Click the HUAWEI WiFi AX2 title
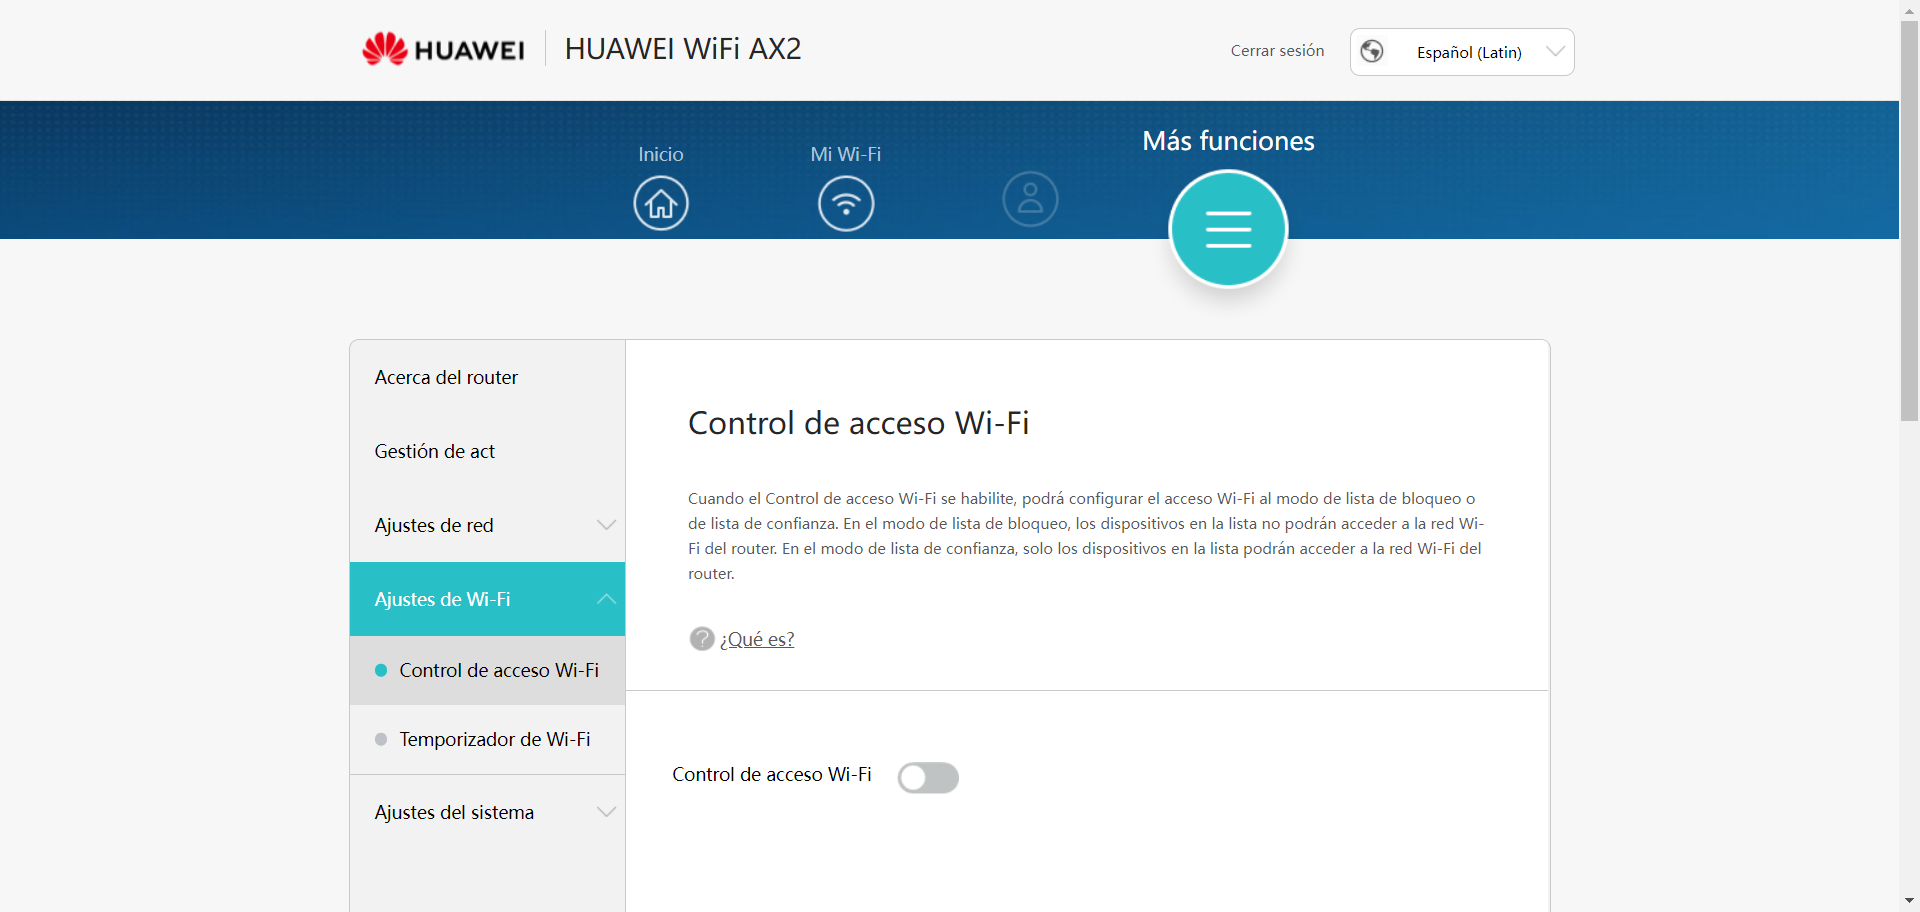 click(x=683, y=49)
